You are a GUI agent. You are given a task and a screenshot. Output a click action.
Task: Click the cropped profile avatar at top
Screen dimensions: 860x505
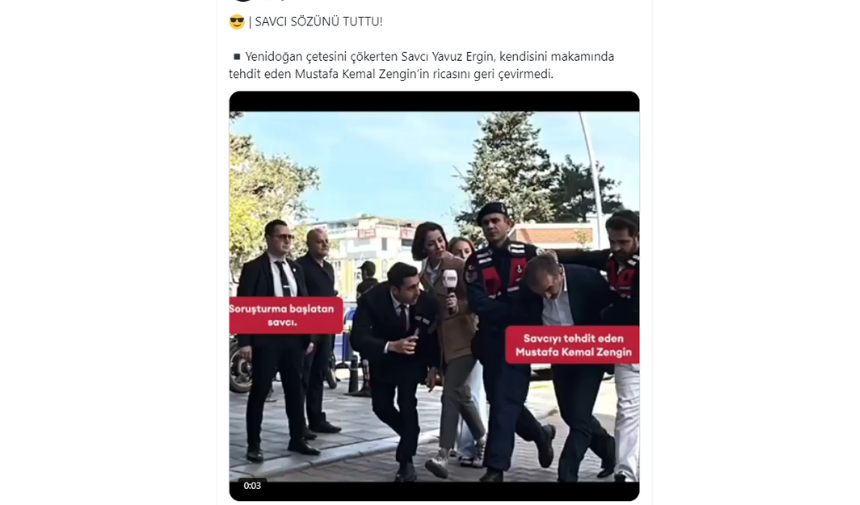242,1
